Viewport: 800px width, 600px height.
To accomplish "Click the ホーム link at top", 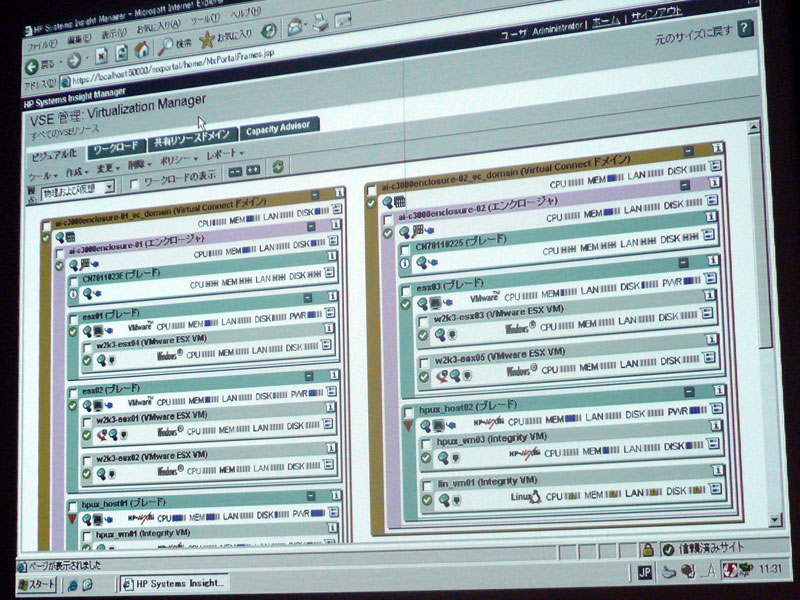I will 605,22.
